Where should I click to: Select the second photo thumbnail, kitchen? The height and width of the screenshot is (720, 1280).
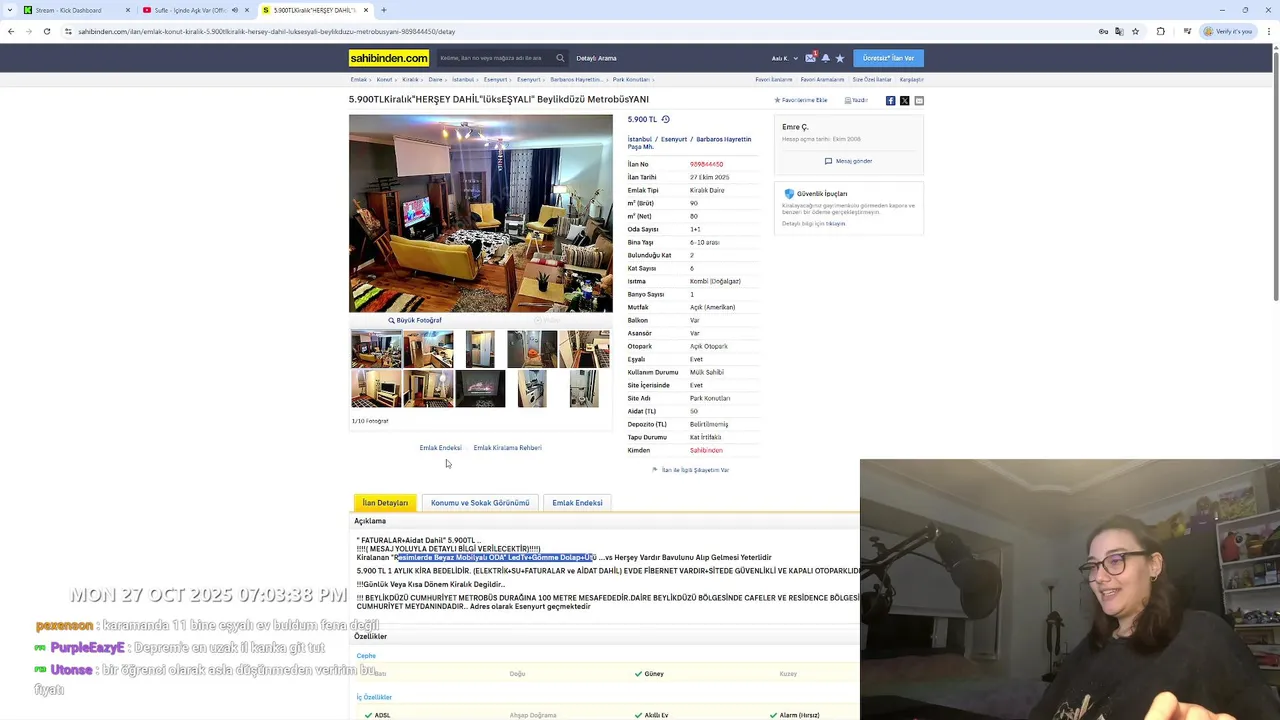click(x=428, y=350)
